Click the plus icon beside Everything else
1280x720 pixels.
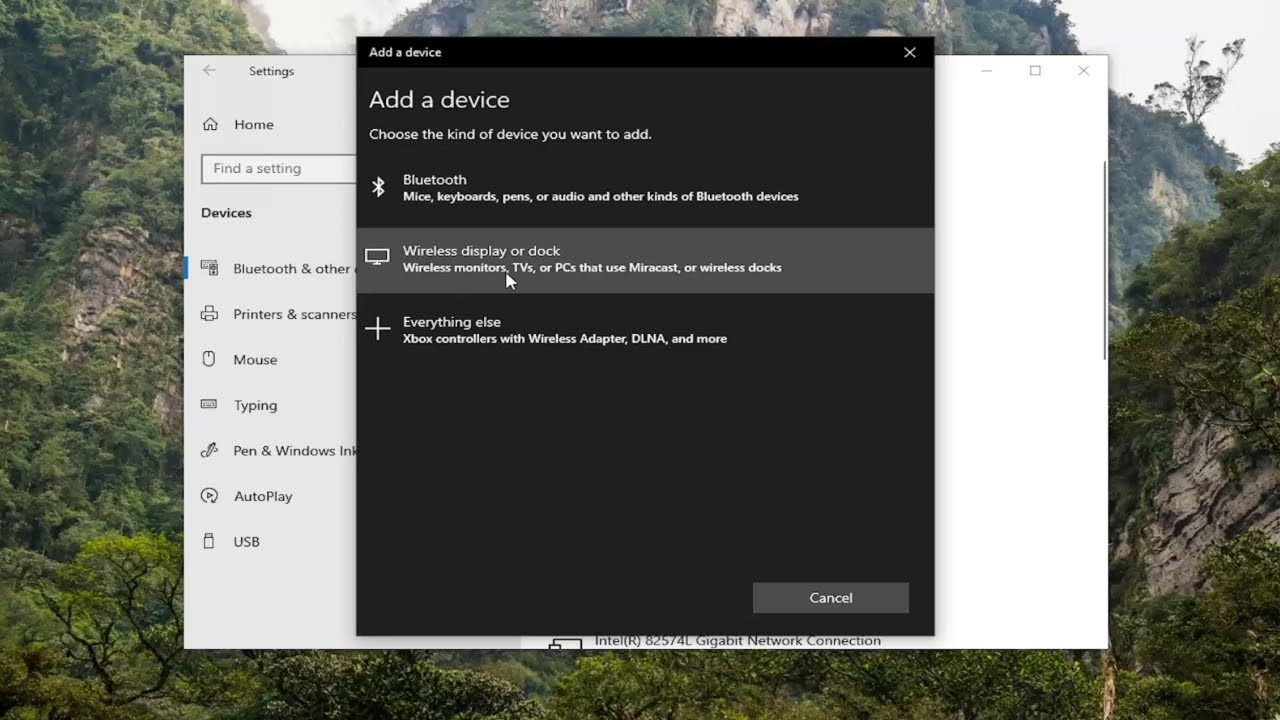[x=378, y=328]
